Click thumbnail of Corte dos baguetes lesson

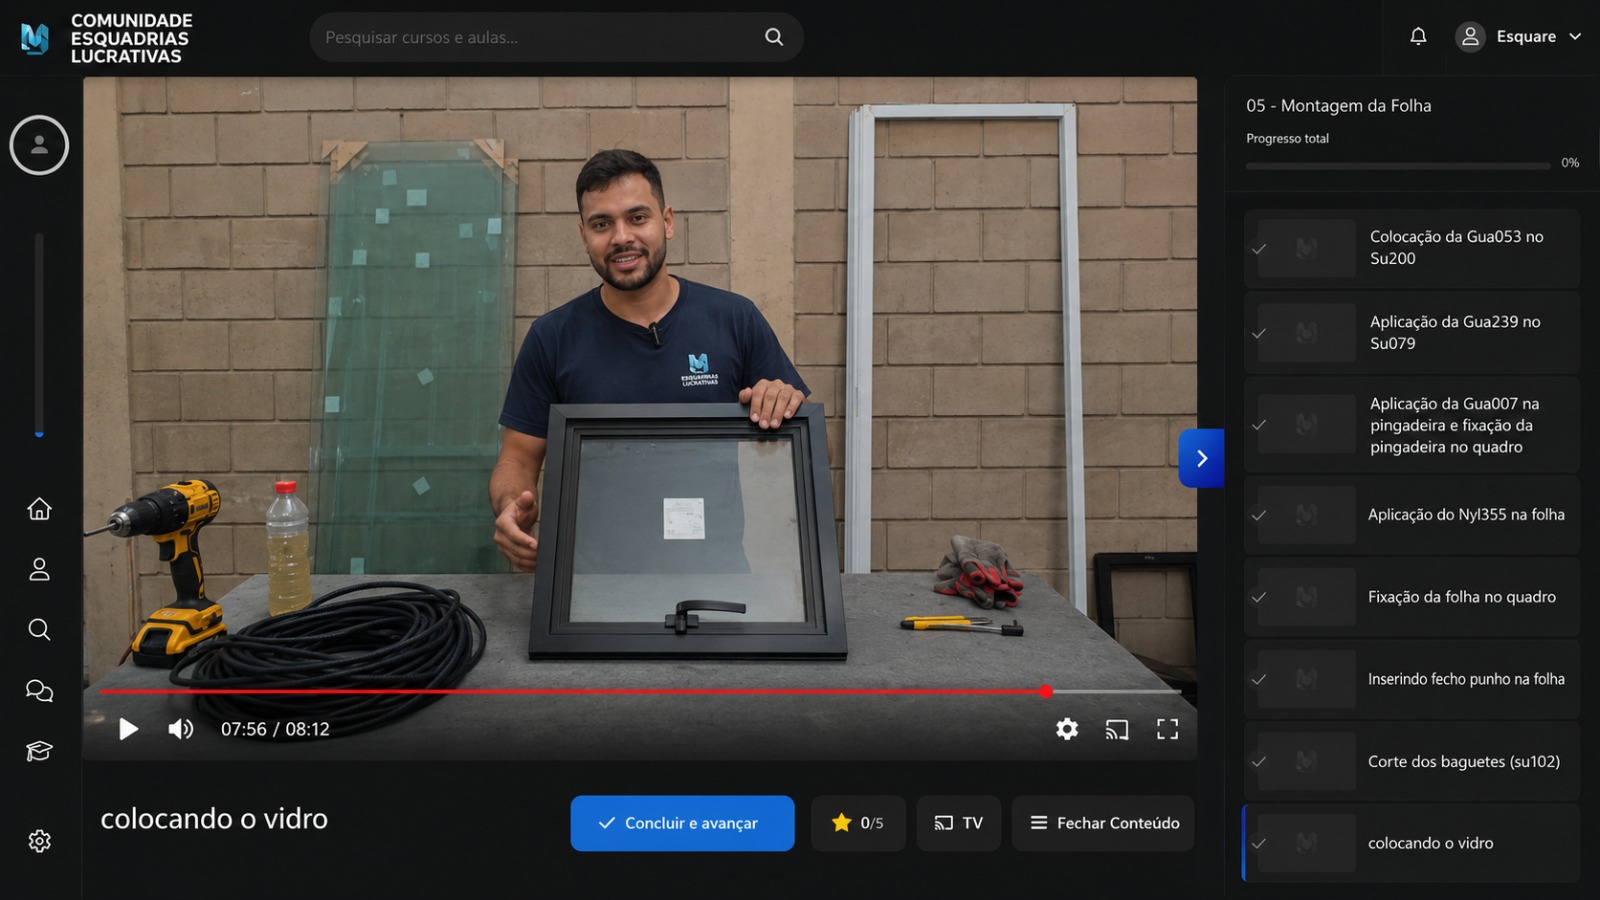pos(1306,761)
